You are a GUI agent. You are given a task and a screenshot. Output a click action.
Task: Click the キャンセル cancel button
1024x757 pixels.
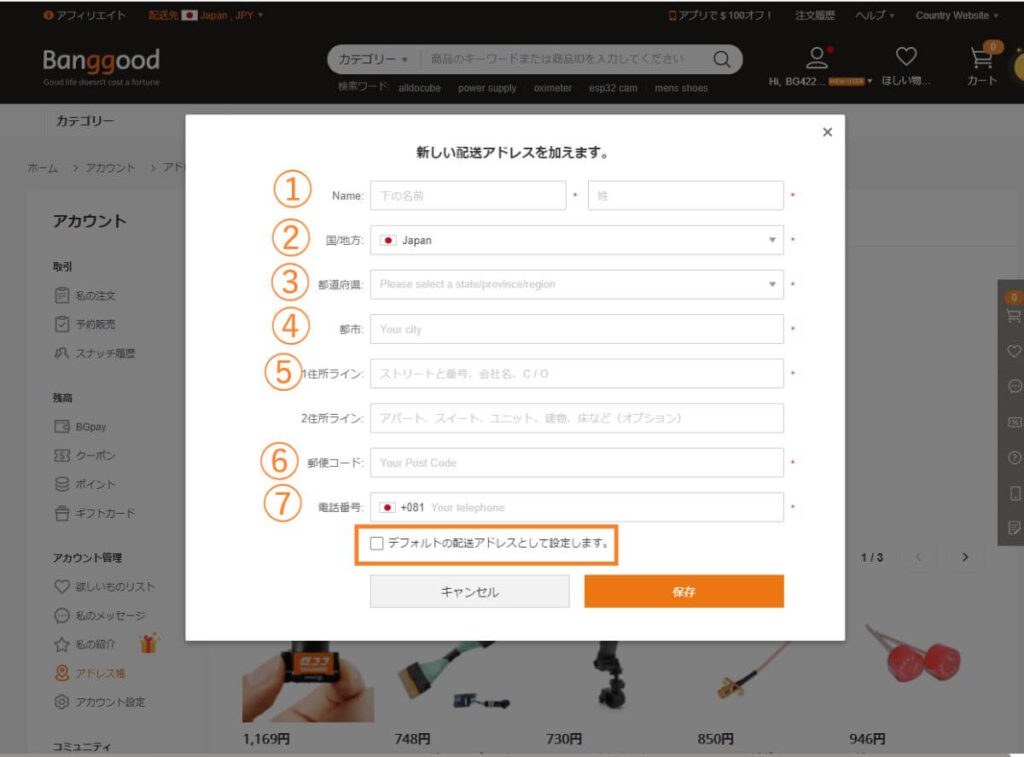tap(469, 591)
